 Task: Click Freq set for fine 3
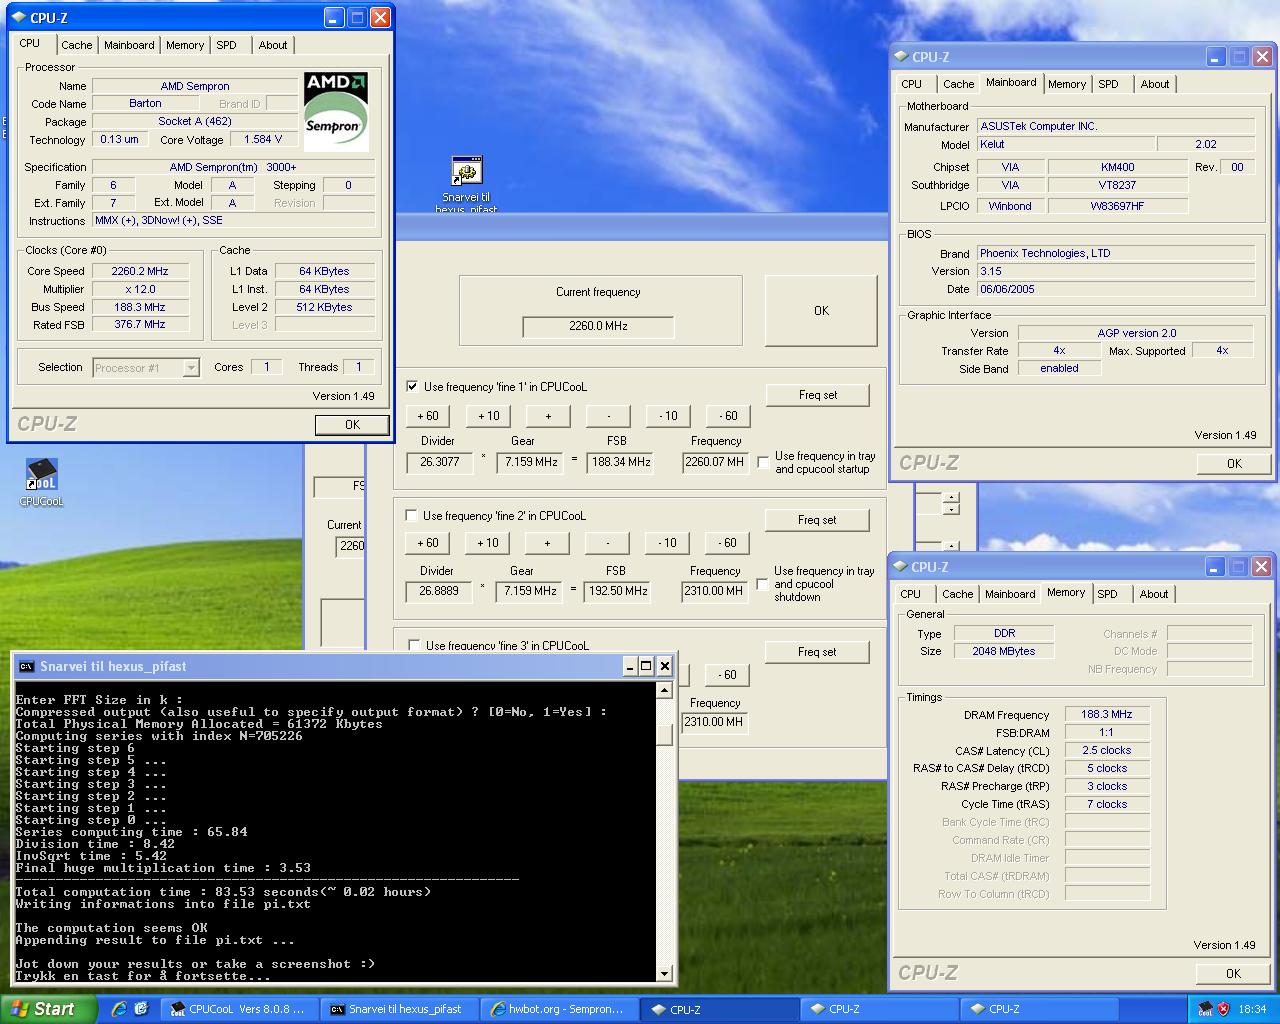[817, 652]
